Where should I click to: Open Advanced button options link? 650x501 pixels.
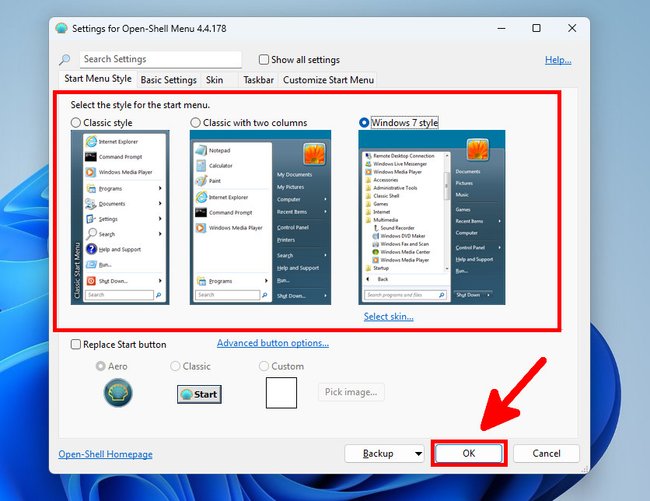273,343
